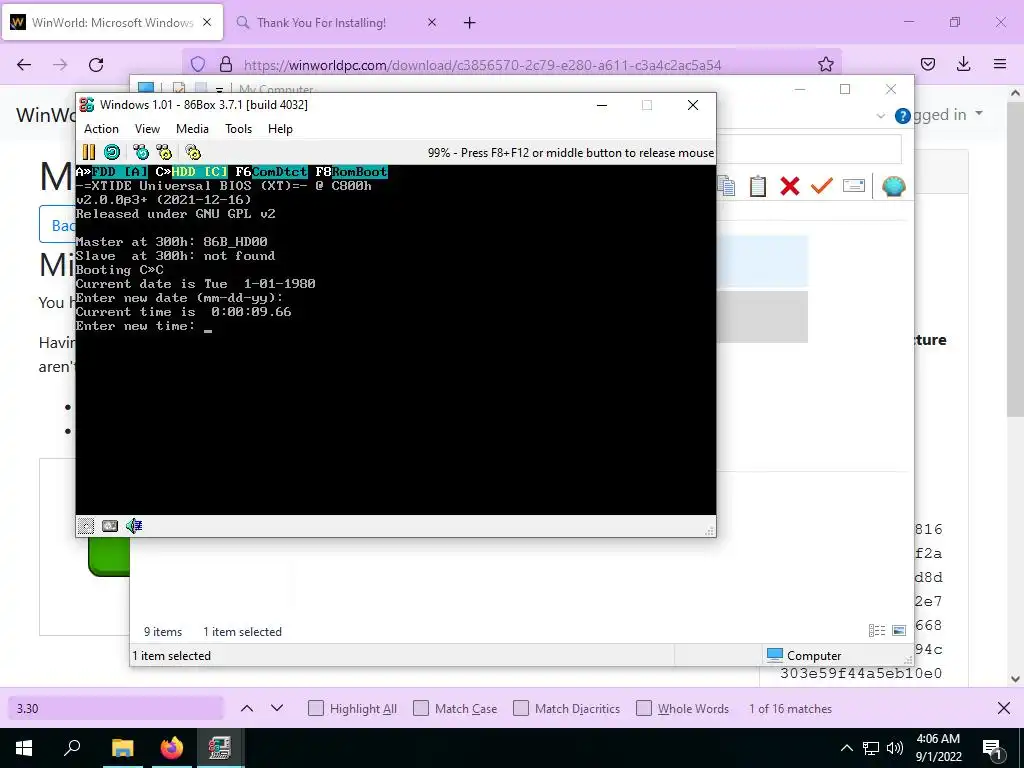Click red X delete icon in Explorer ribbon
The height and width of the screenshot is (768, 1024).
click(x=790, y=186)
